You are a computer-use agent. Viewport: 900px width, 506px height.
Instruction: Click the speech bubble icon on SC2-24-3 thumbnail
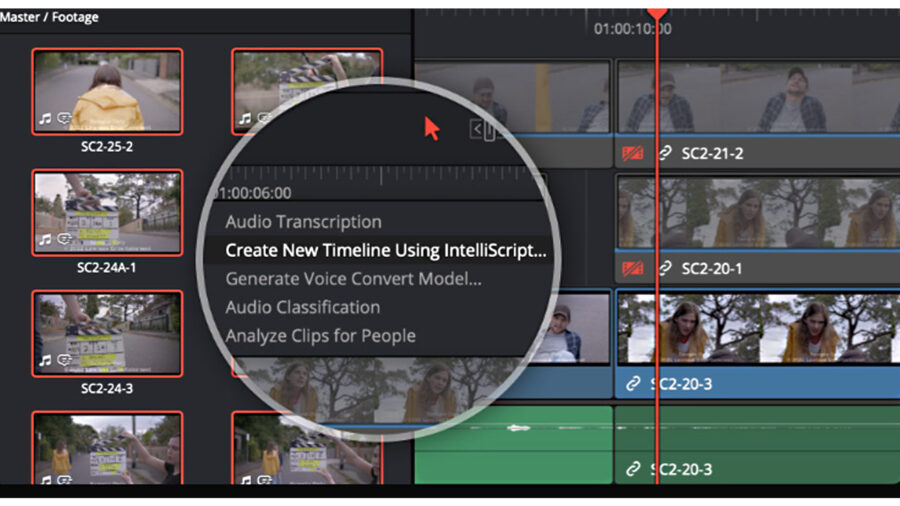pyautogui.click(x=64, y=360)
